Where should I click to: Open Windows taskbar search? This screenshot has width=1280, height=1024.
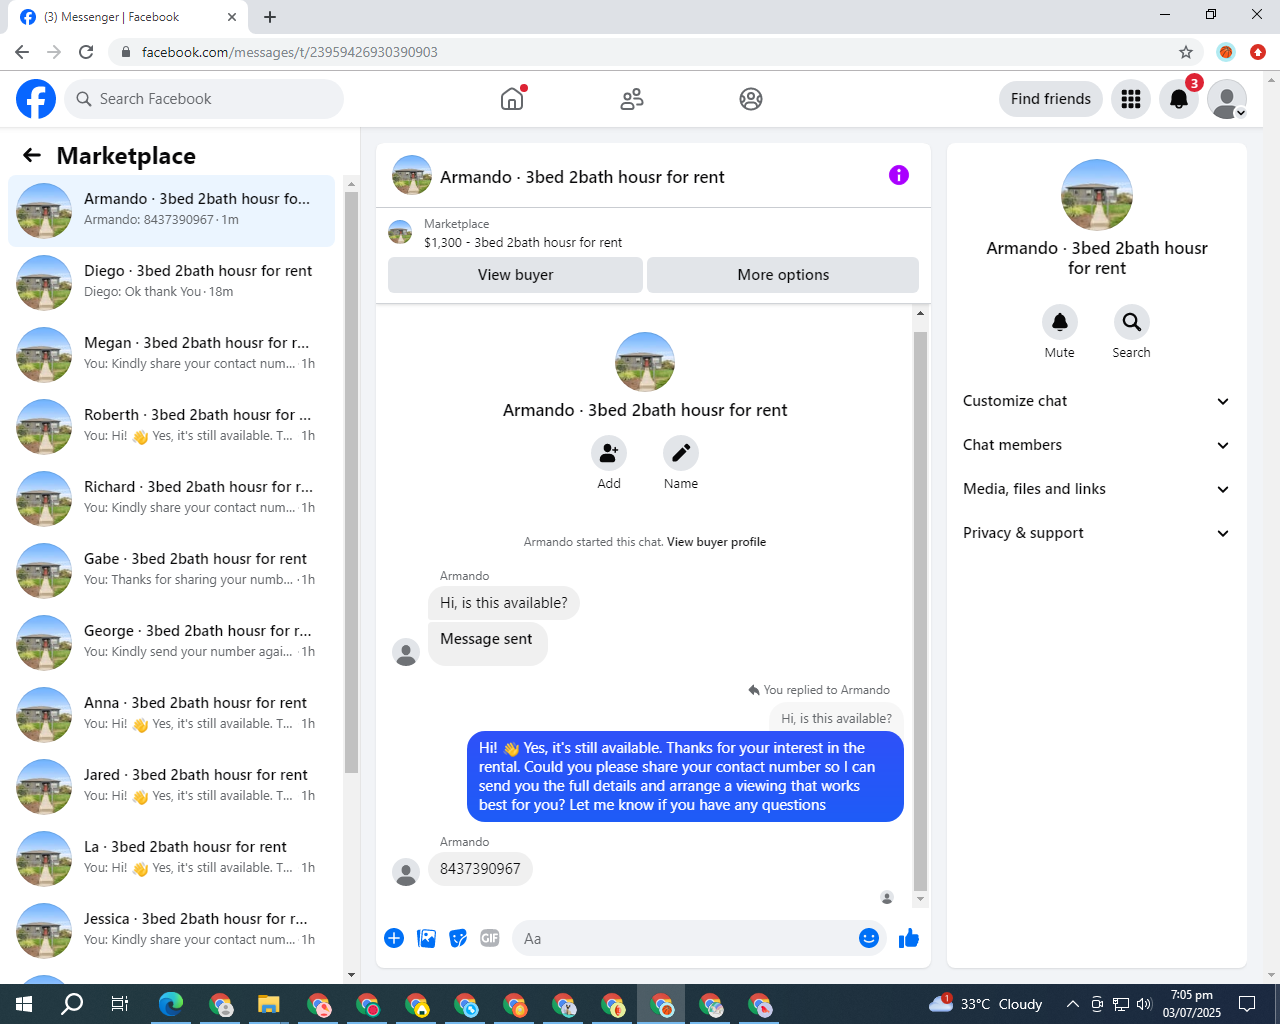pos(72,1004)
